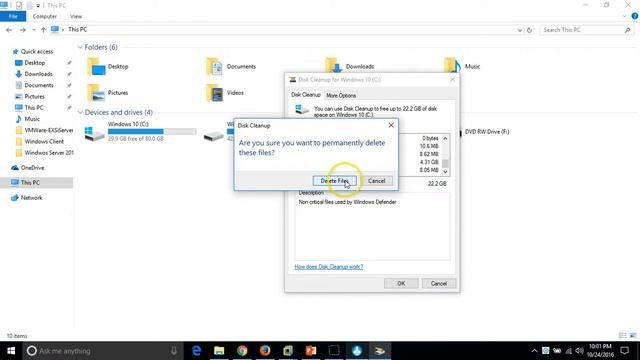Screen dimensions: 640x360
Task: Open the File menu in Explorer
Action: coord(13,16)
